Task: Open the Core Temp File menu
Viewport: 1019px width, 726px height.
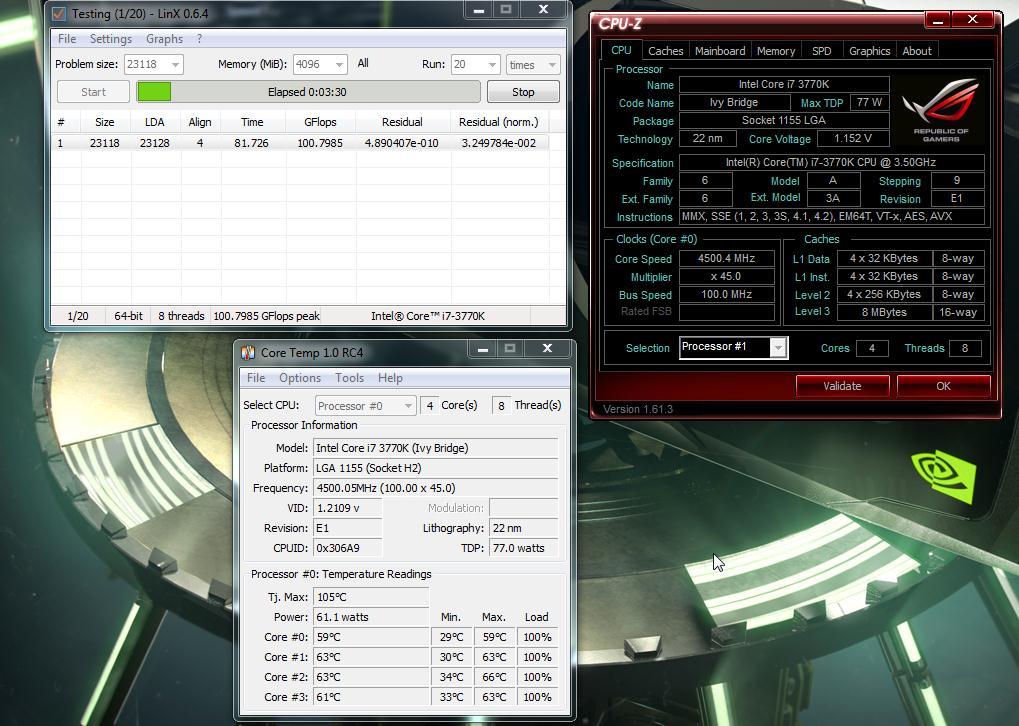Action: [256, 378]
